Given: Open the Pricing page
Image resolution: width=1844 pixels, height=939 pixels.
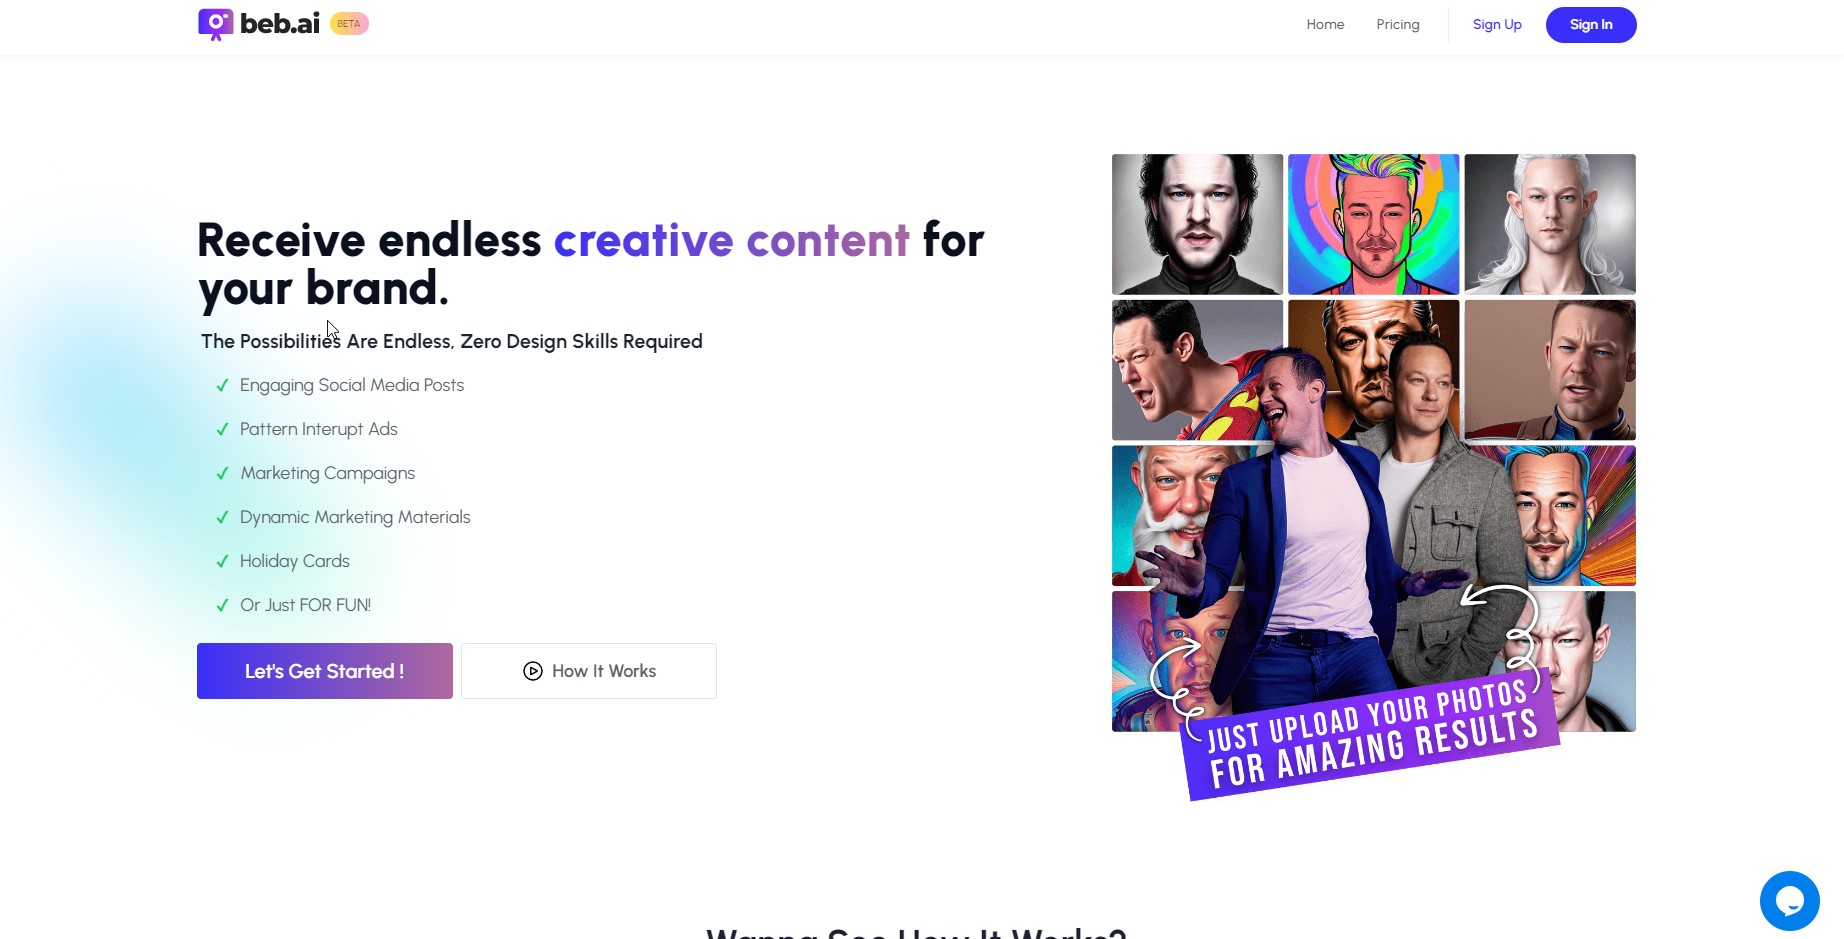Looking at the screenshot, I should [x=1397, y=24].
